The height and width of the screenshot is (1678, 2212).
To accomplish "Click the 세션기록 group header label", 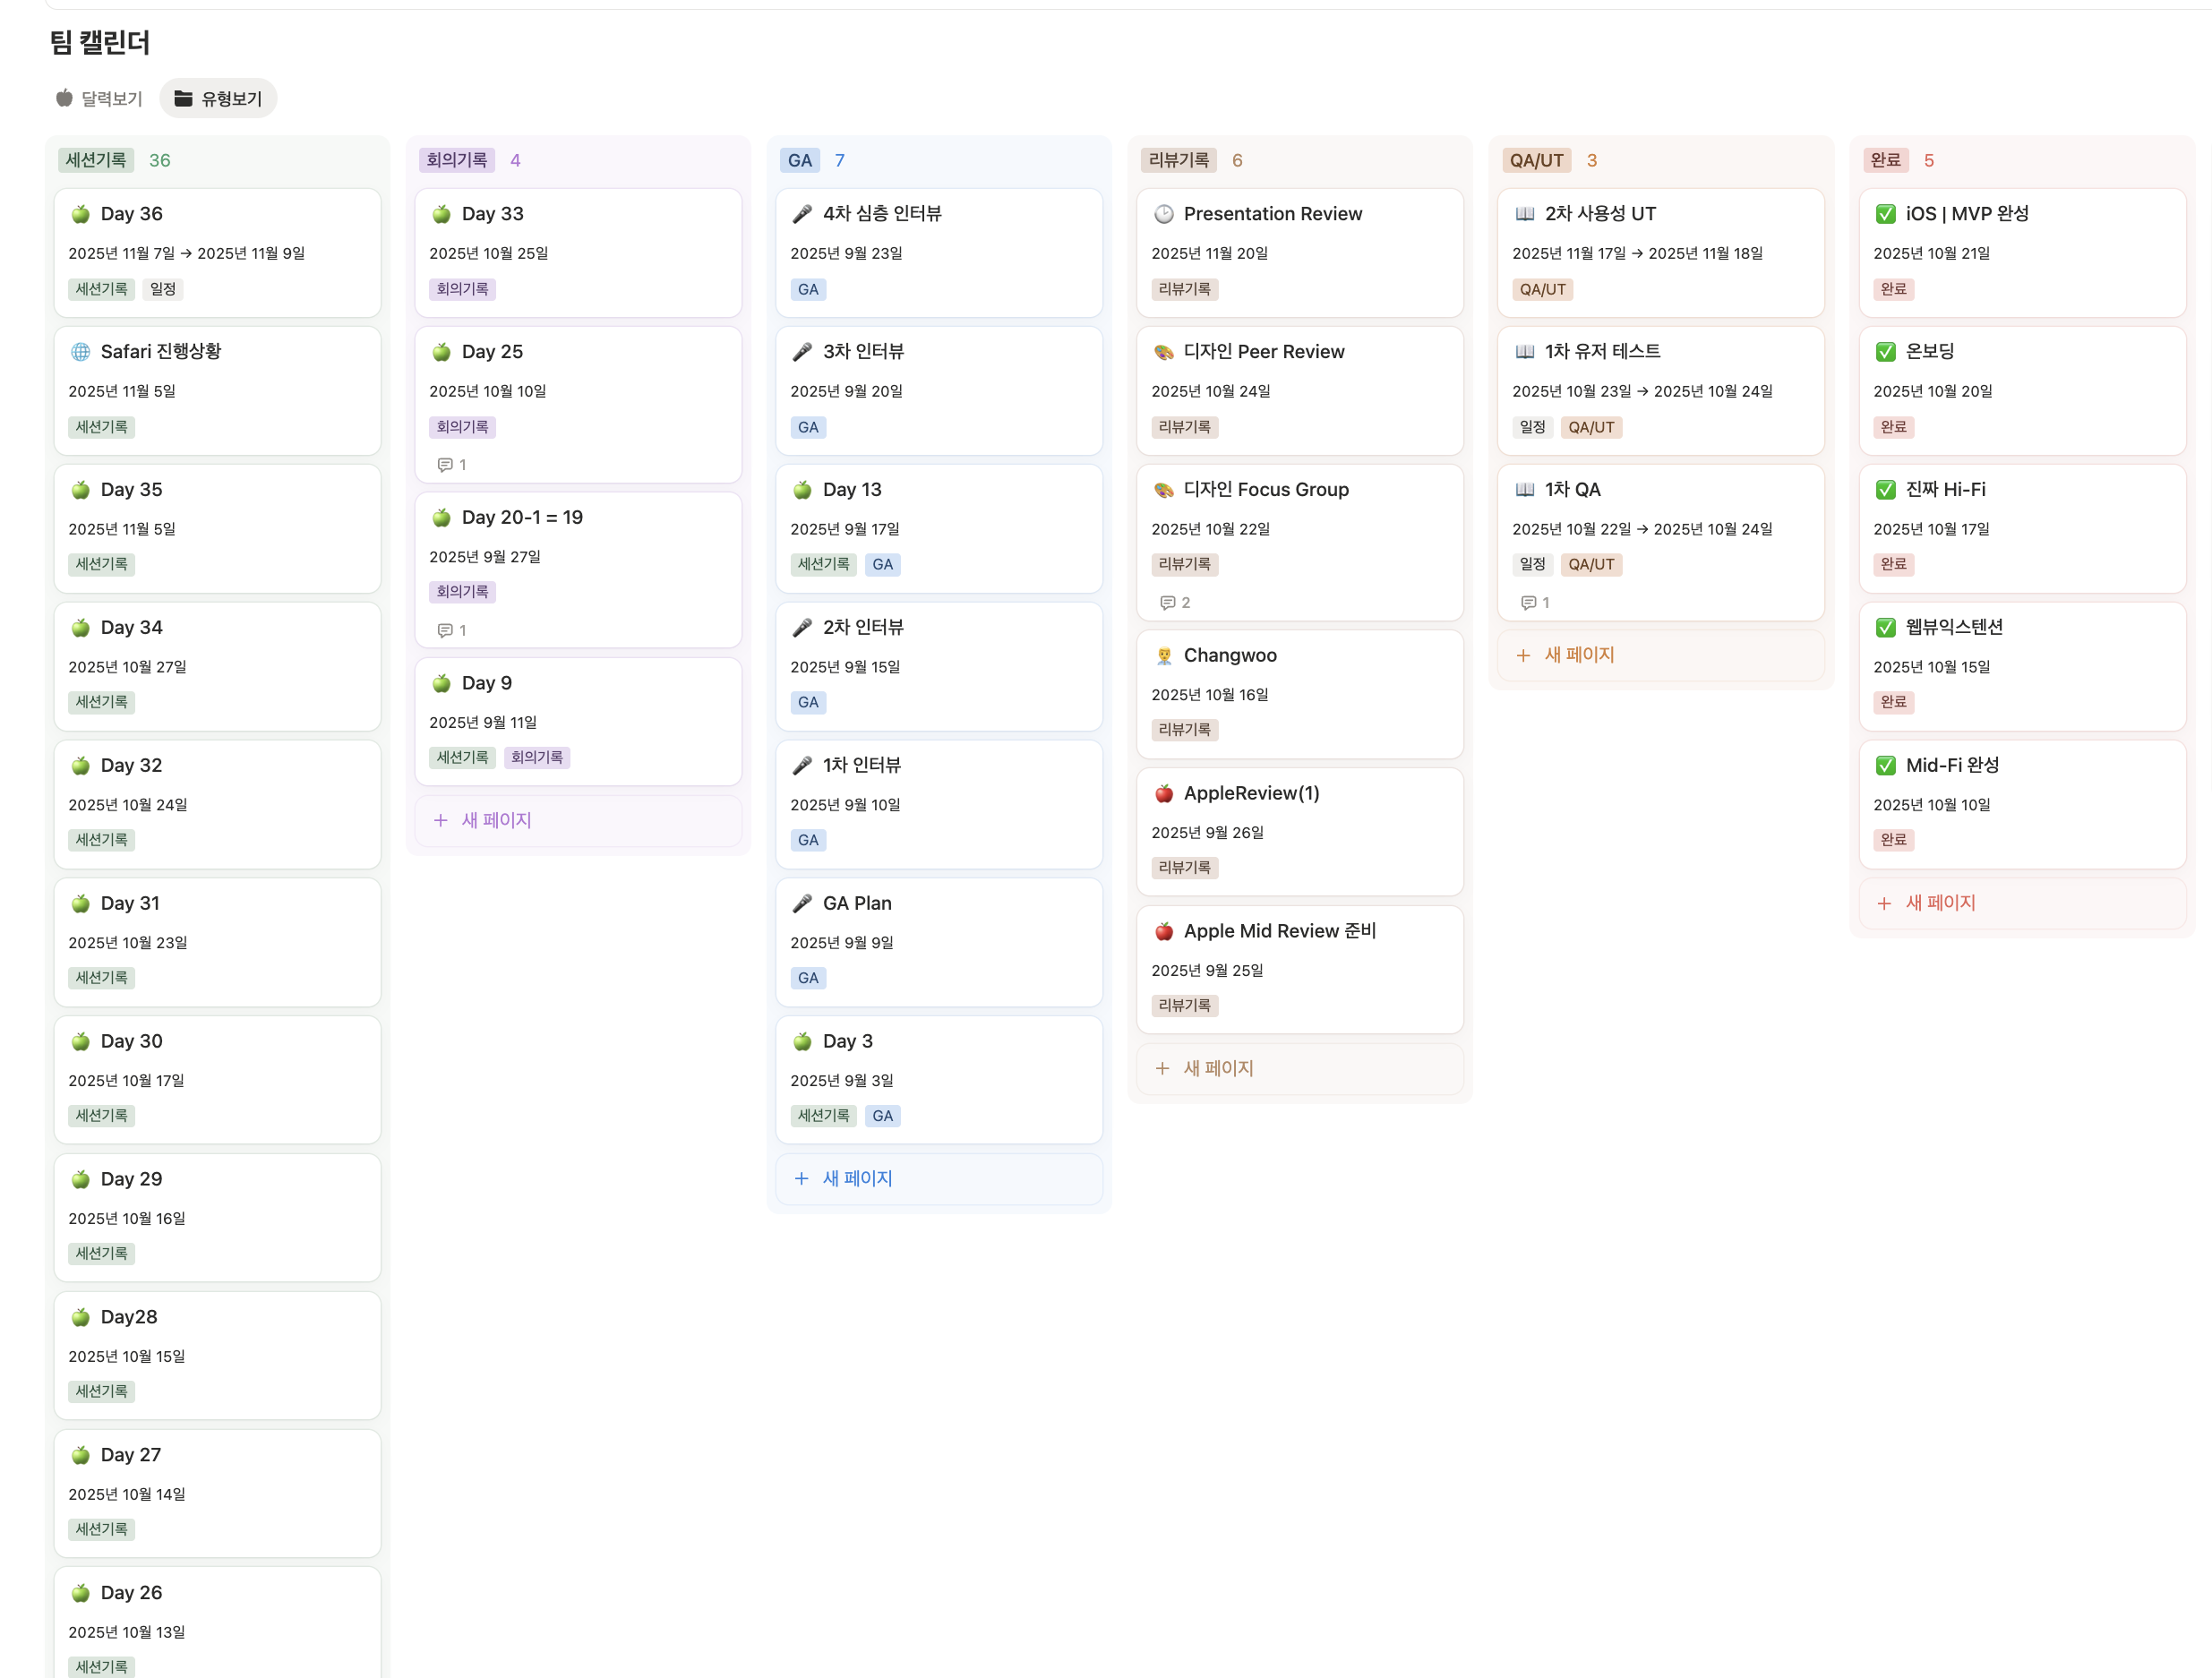I will click(96, 160).
